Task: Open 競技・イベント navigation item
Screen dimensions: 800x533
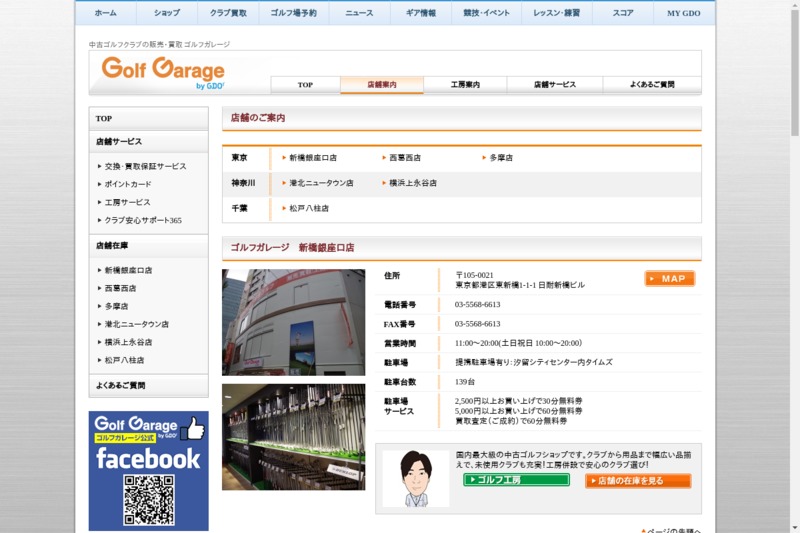Action: (486, 13)
